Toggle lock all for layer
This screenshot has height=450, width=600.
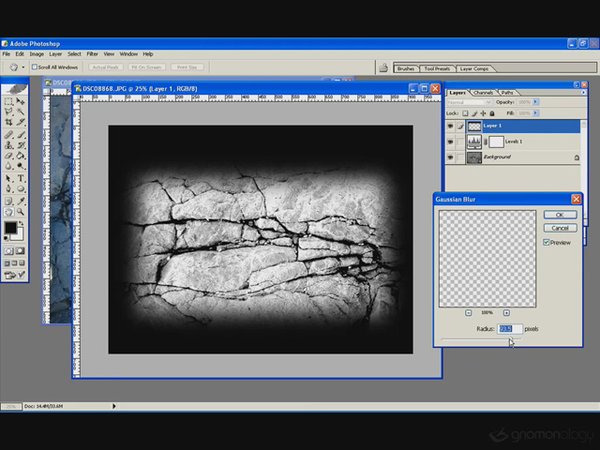click(x=492, y=113)
